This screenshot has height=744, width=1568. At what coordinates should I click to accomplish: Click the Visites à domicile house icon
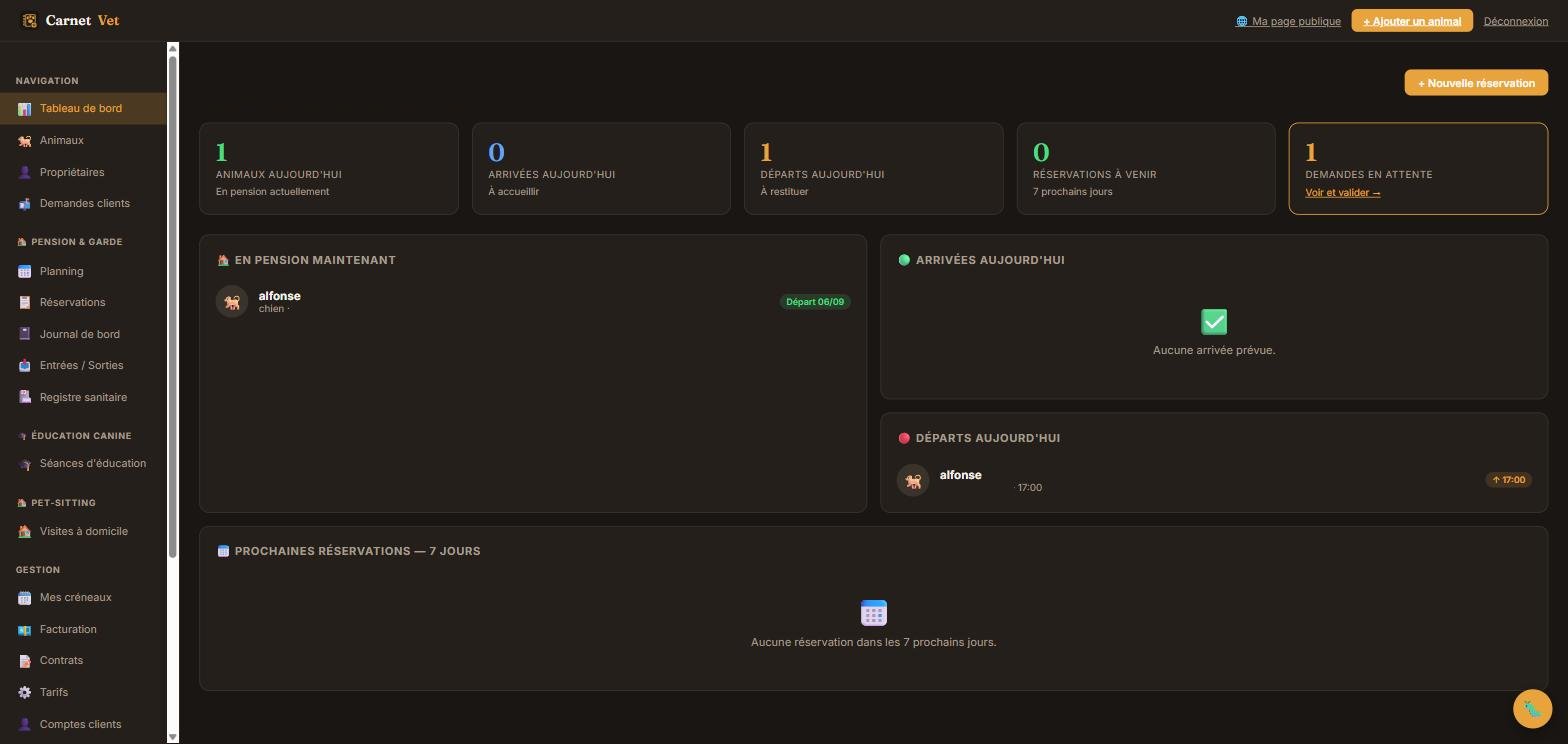tap(24, 532)
